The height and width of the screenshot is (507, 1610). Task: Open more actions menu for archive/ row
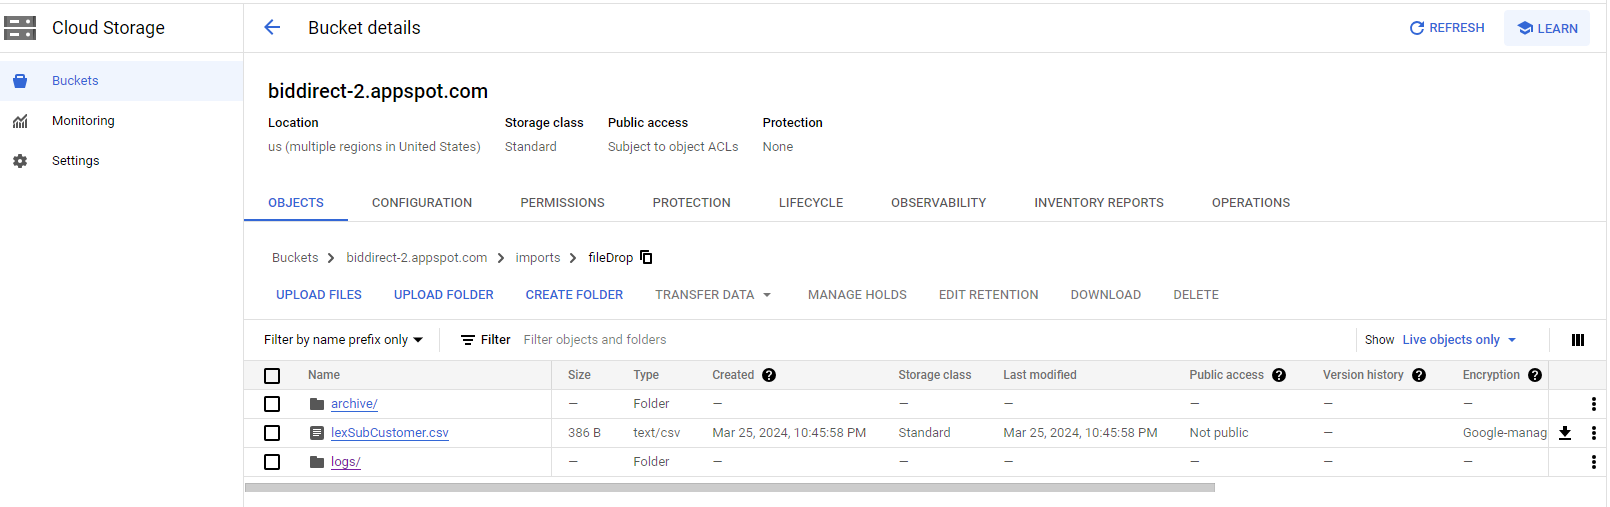1594,404
